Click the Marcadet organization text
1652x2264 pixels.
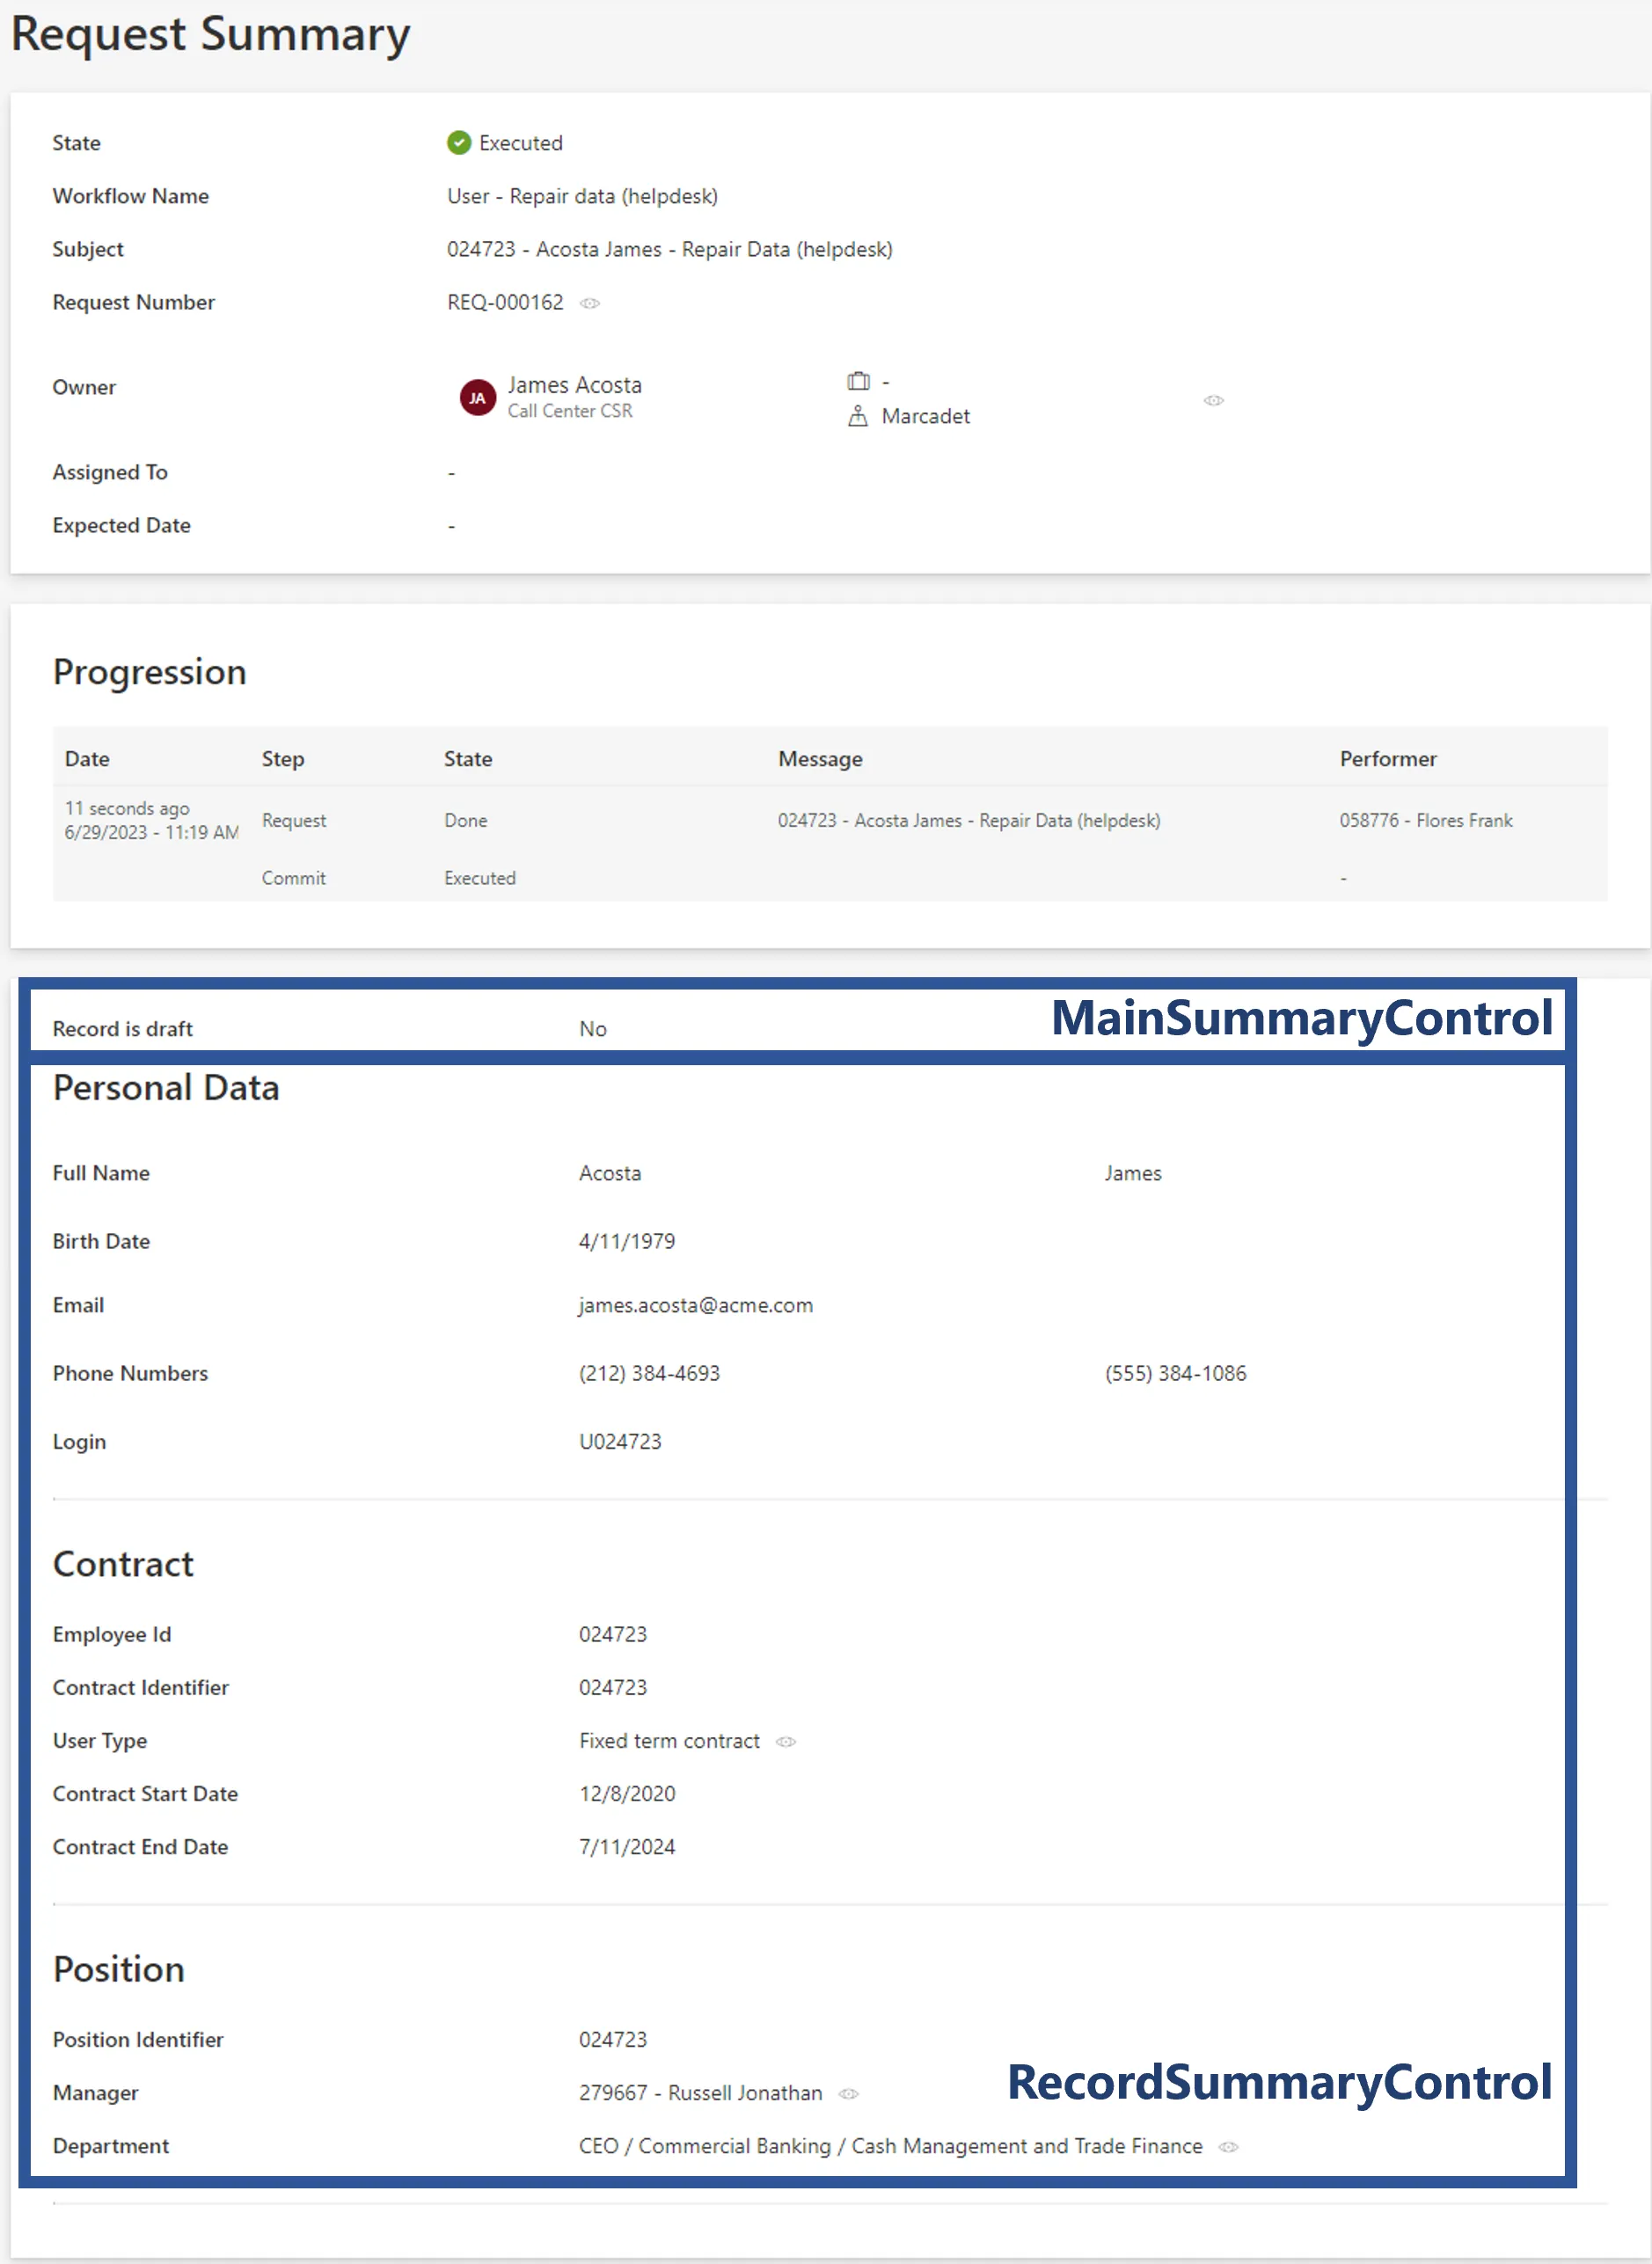click(925, 416)
